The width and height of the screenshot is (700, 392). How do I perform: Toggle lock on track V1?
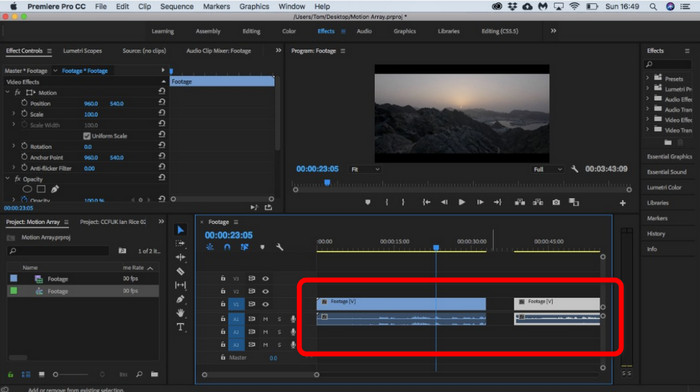click(x=223, y=304)
